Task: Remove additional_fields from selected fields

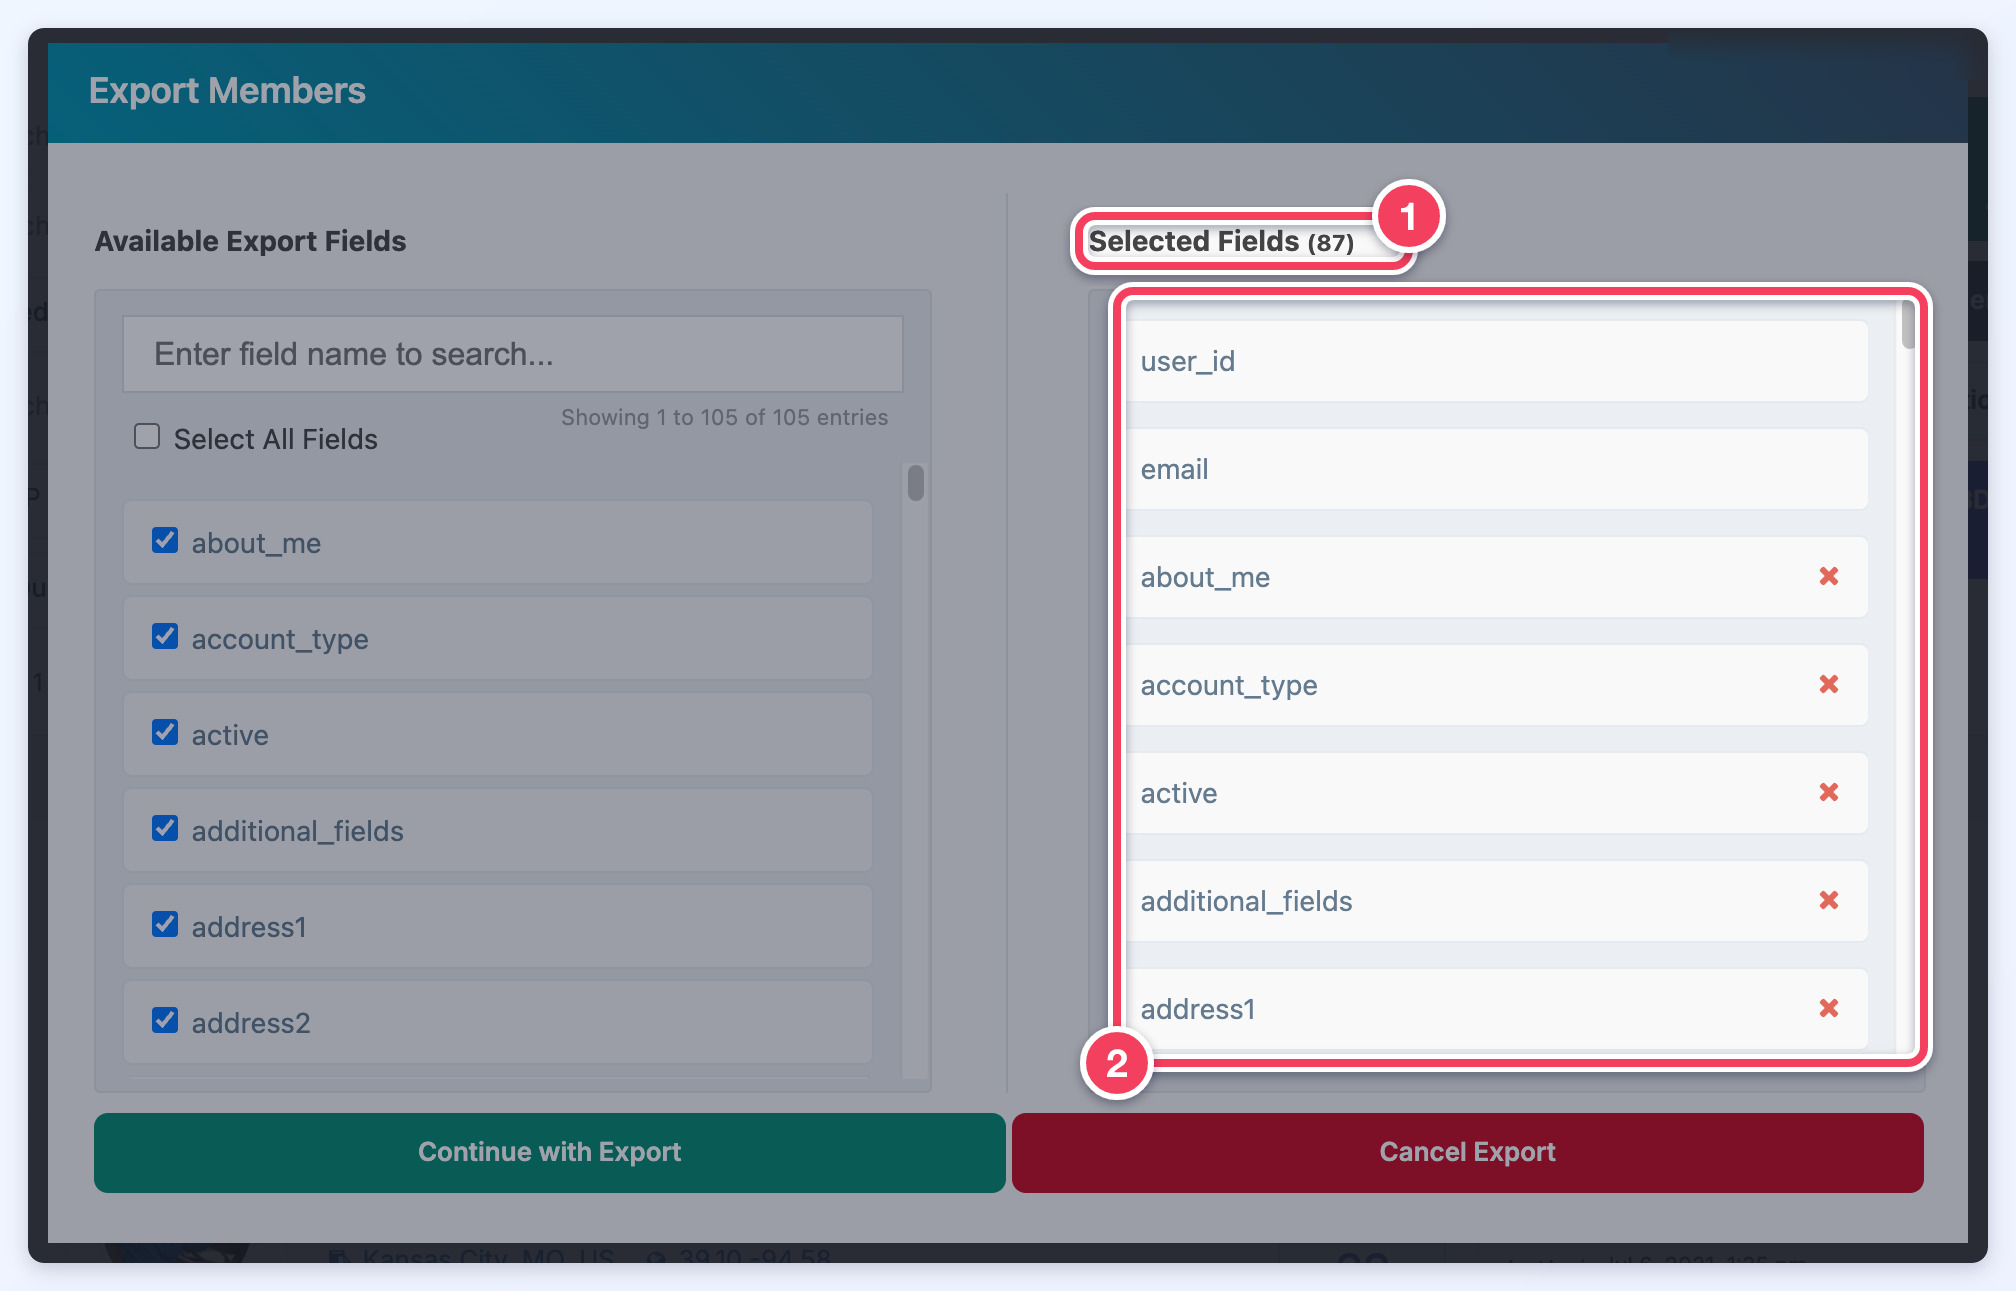Action: point(1828,900)
